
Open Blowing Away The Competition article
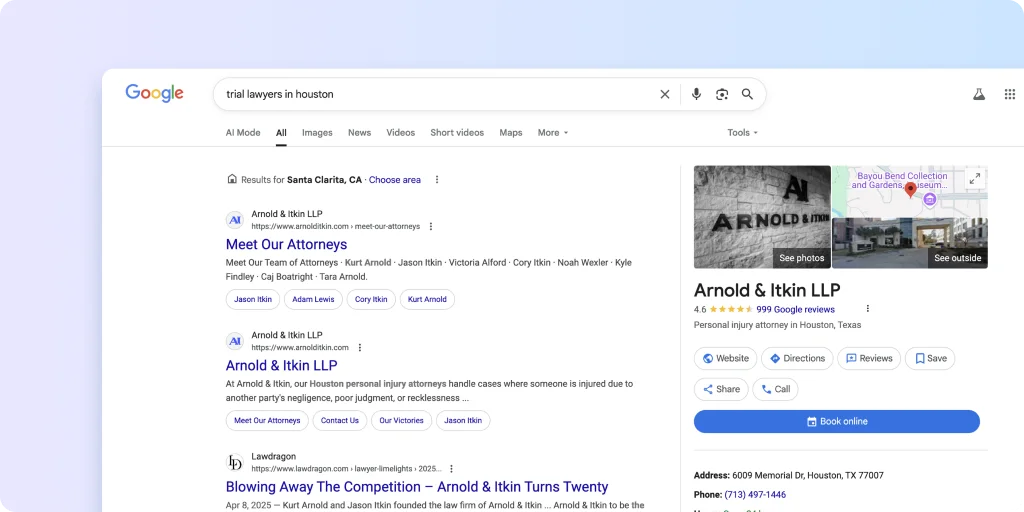pos(417,487)
